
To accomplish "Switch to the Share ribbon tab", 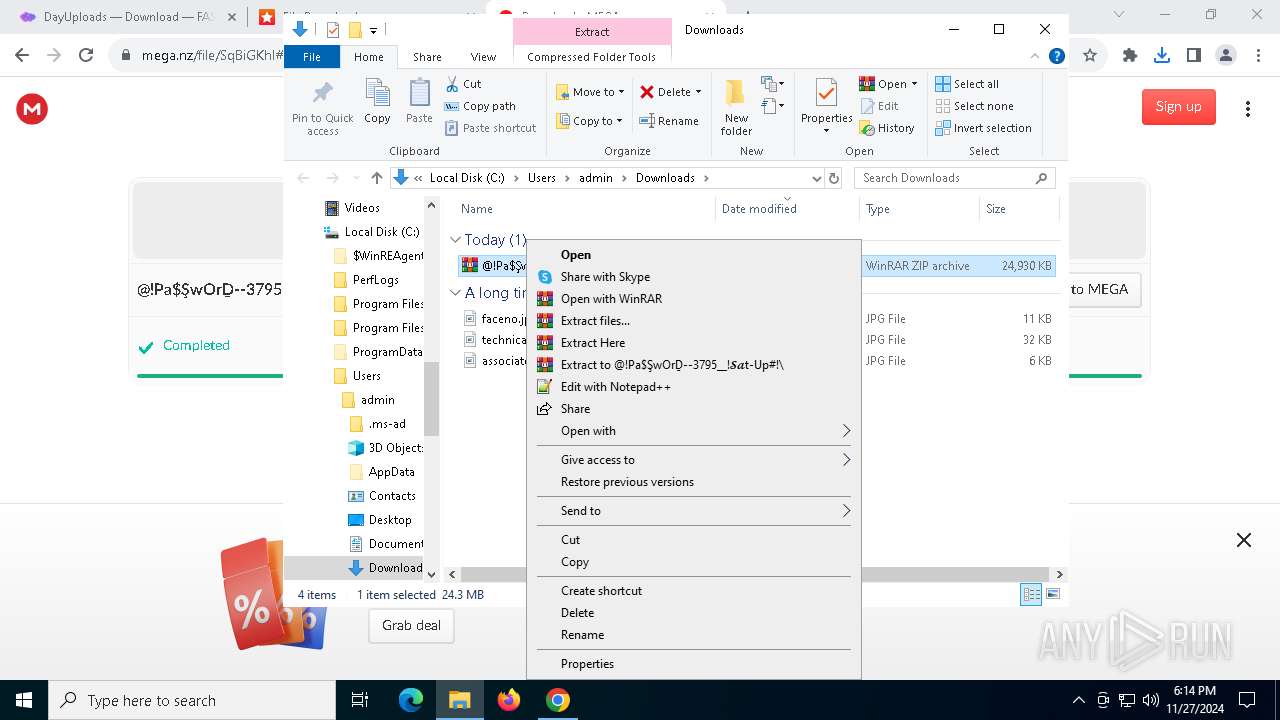I will 427,57.
